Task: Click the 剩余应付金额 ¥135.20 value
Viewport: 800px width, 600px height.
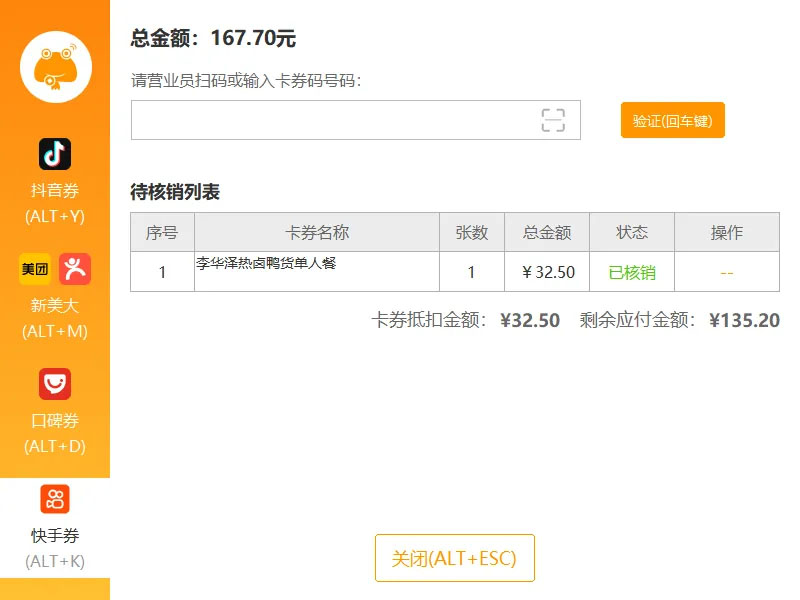Action: (744, 320)
